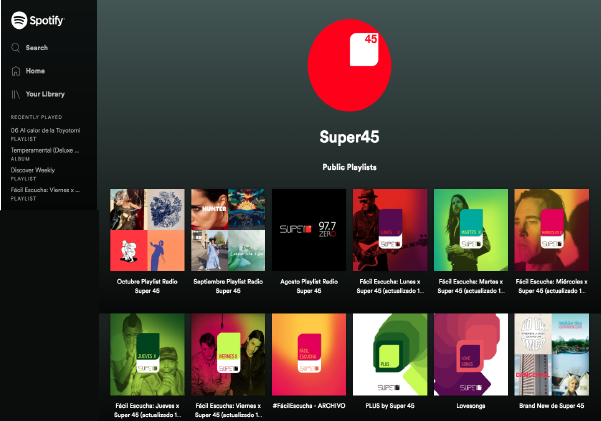Click the Lovesongs title text
The height and width of the screenshot is (421, 601).
point(471,406)
